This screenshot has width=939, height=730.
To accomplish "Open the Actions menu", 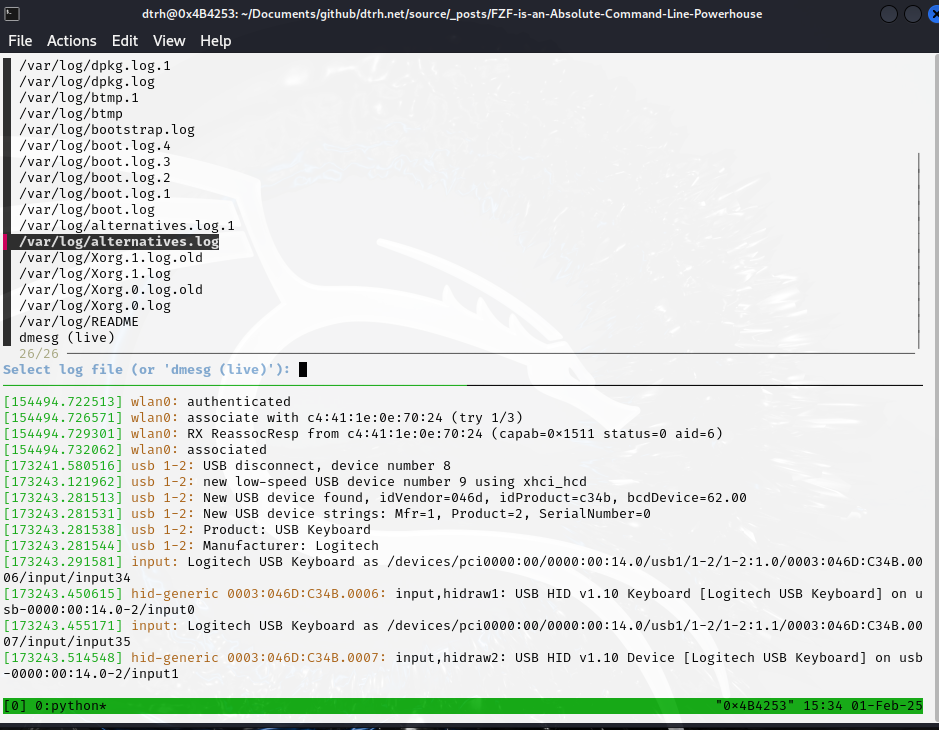I will 72,41.
